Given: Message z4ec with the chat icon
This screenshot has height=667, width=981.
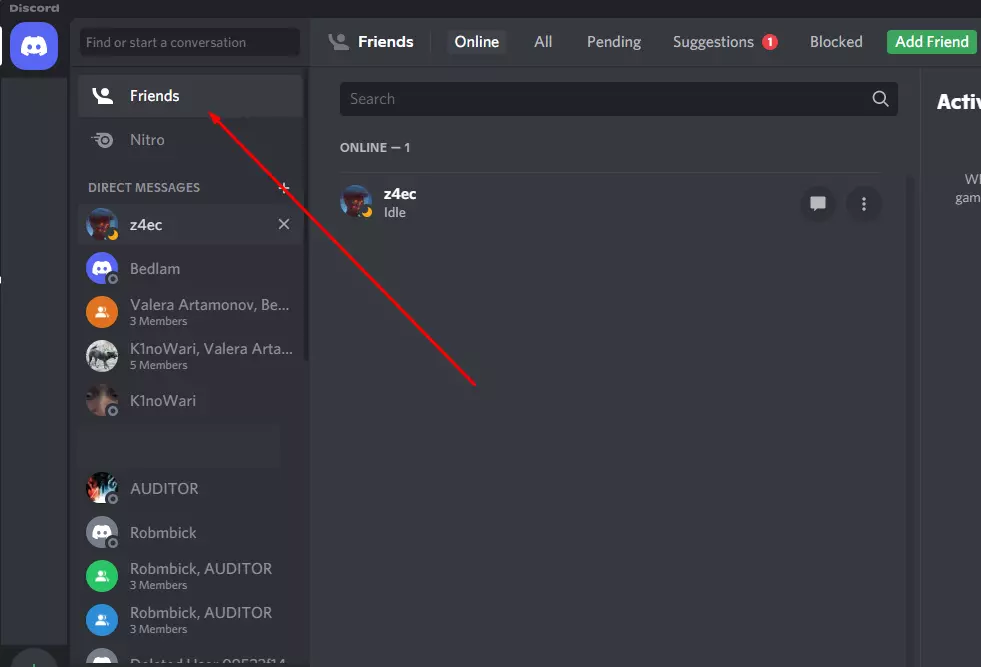Looking at the screenshot, I should [818, 203].
